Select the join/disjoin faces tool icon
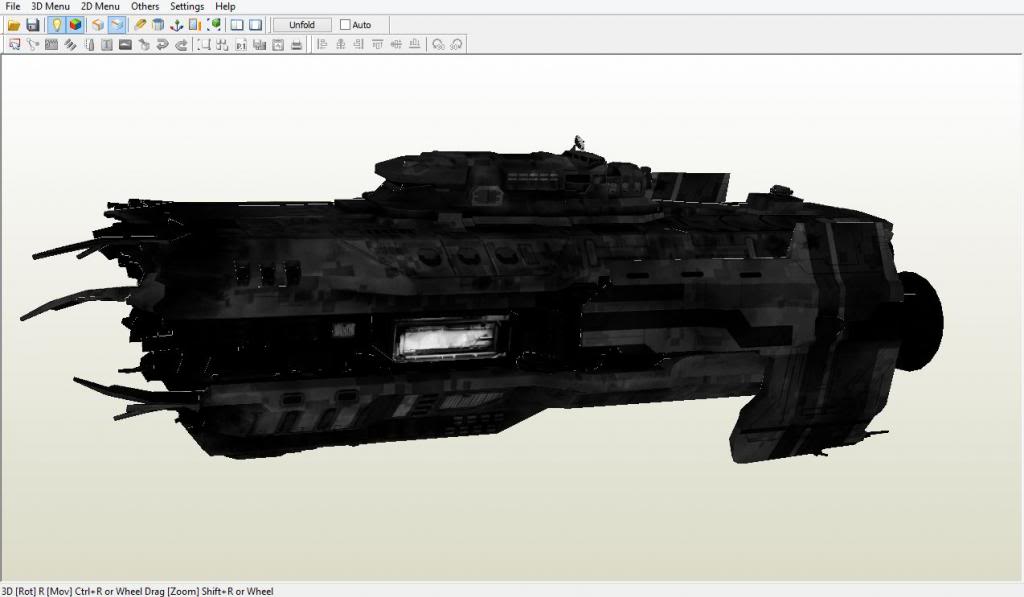 click(x=33, y=44)
